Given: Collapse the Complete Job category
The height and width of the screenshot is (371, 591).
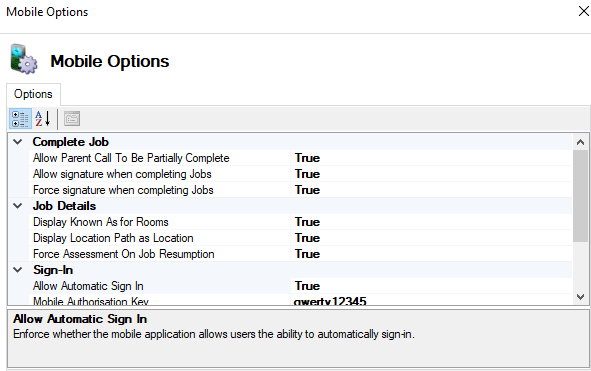Looking at the screenshot, I should (18, 142).
